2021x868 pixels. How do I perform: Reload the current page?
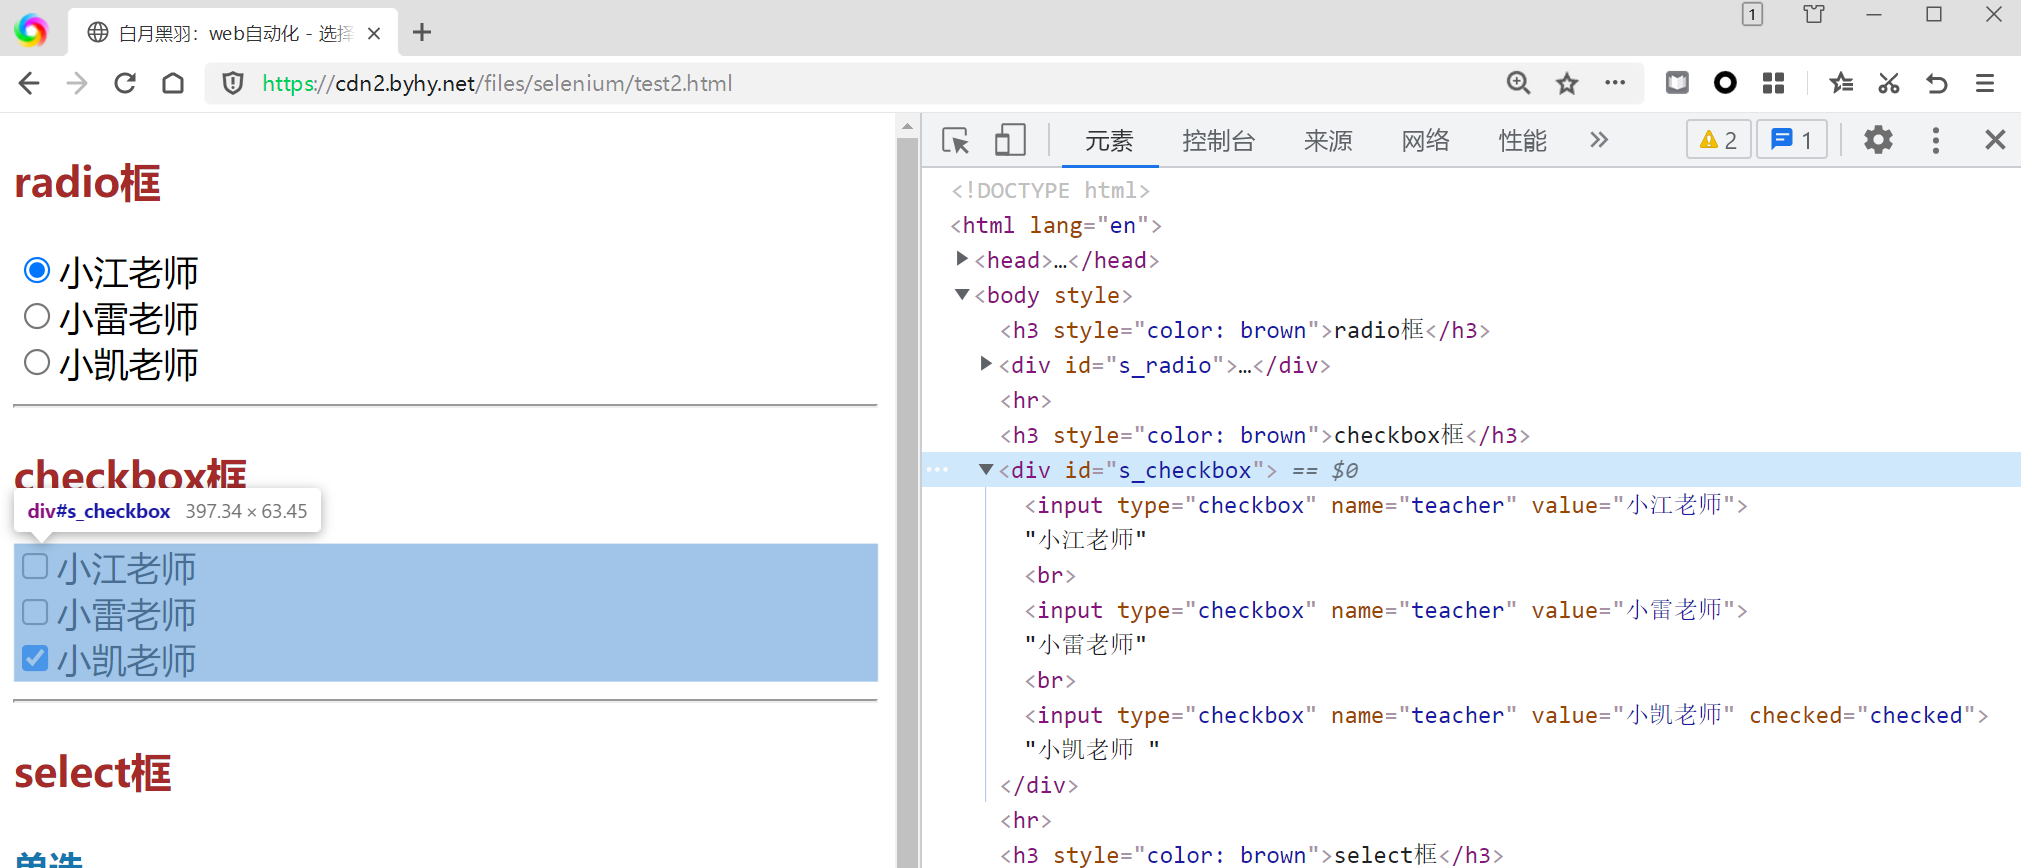tap(125, 83)
